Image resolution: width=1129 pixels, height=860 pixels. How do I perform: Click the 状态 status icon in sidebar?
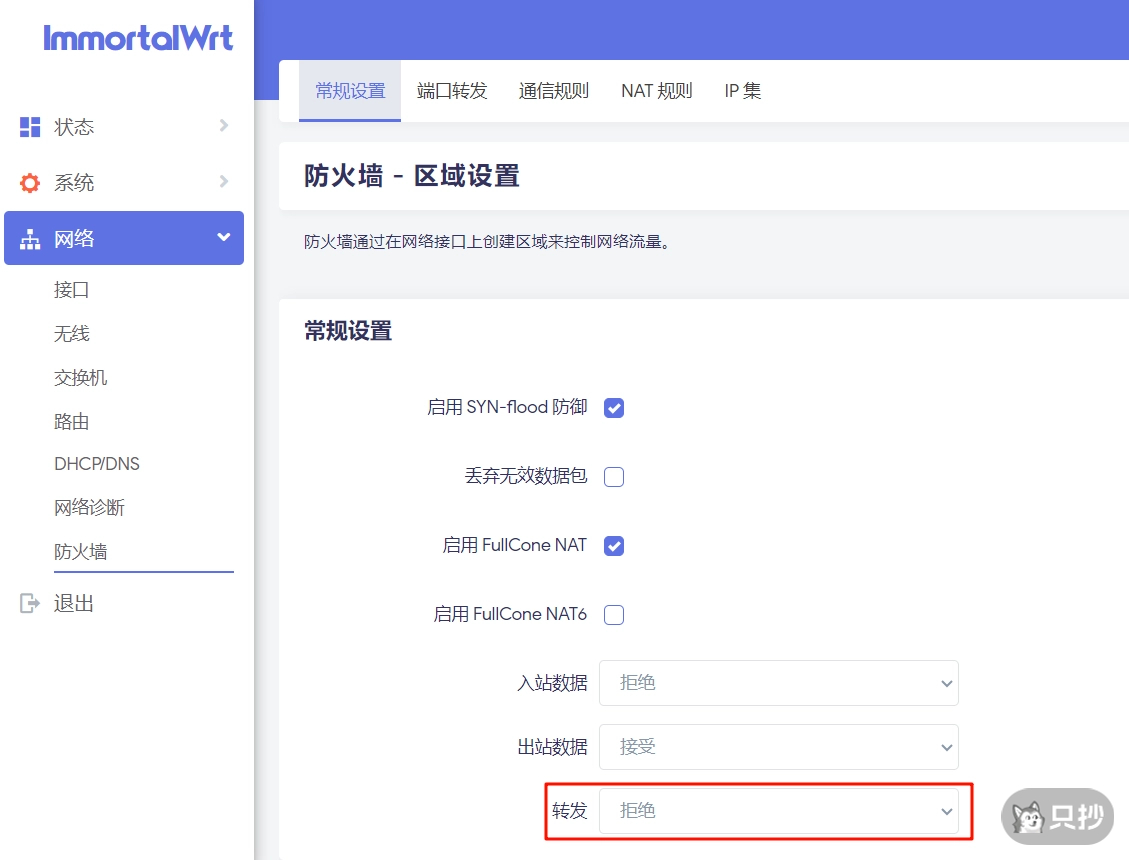point(31,126)
